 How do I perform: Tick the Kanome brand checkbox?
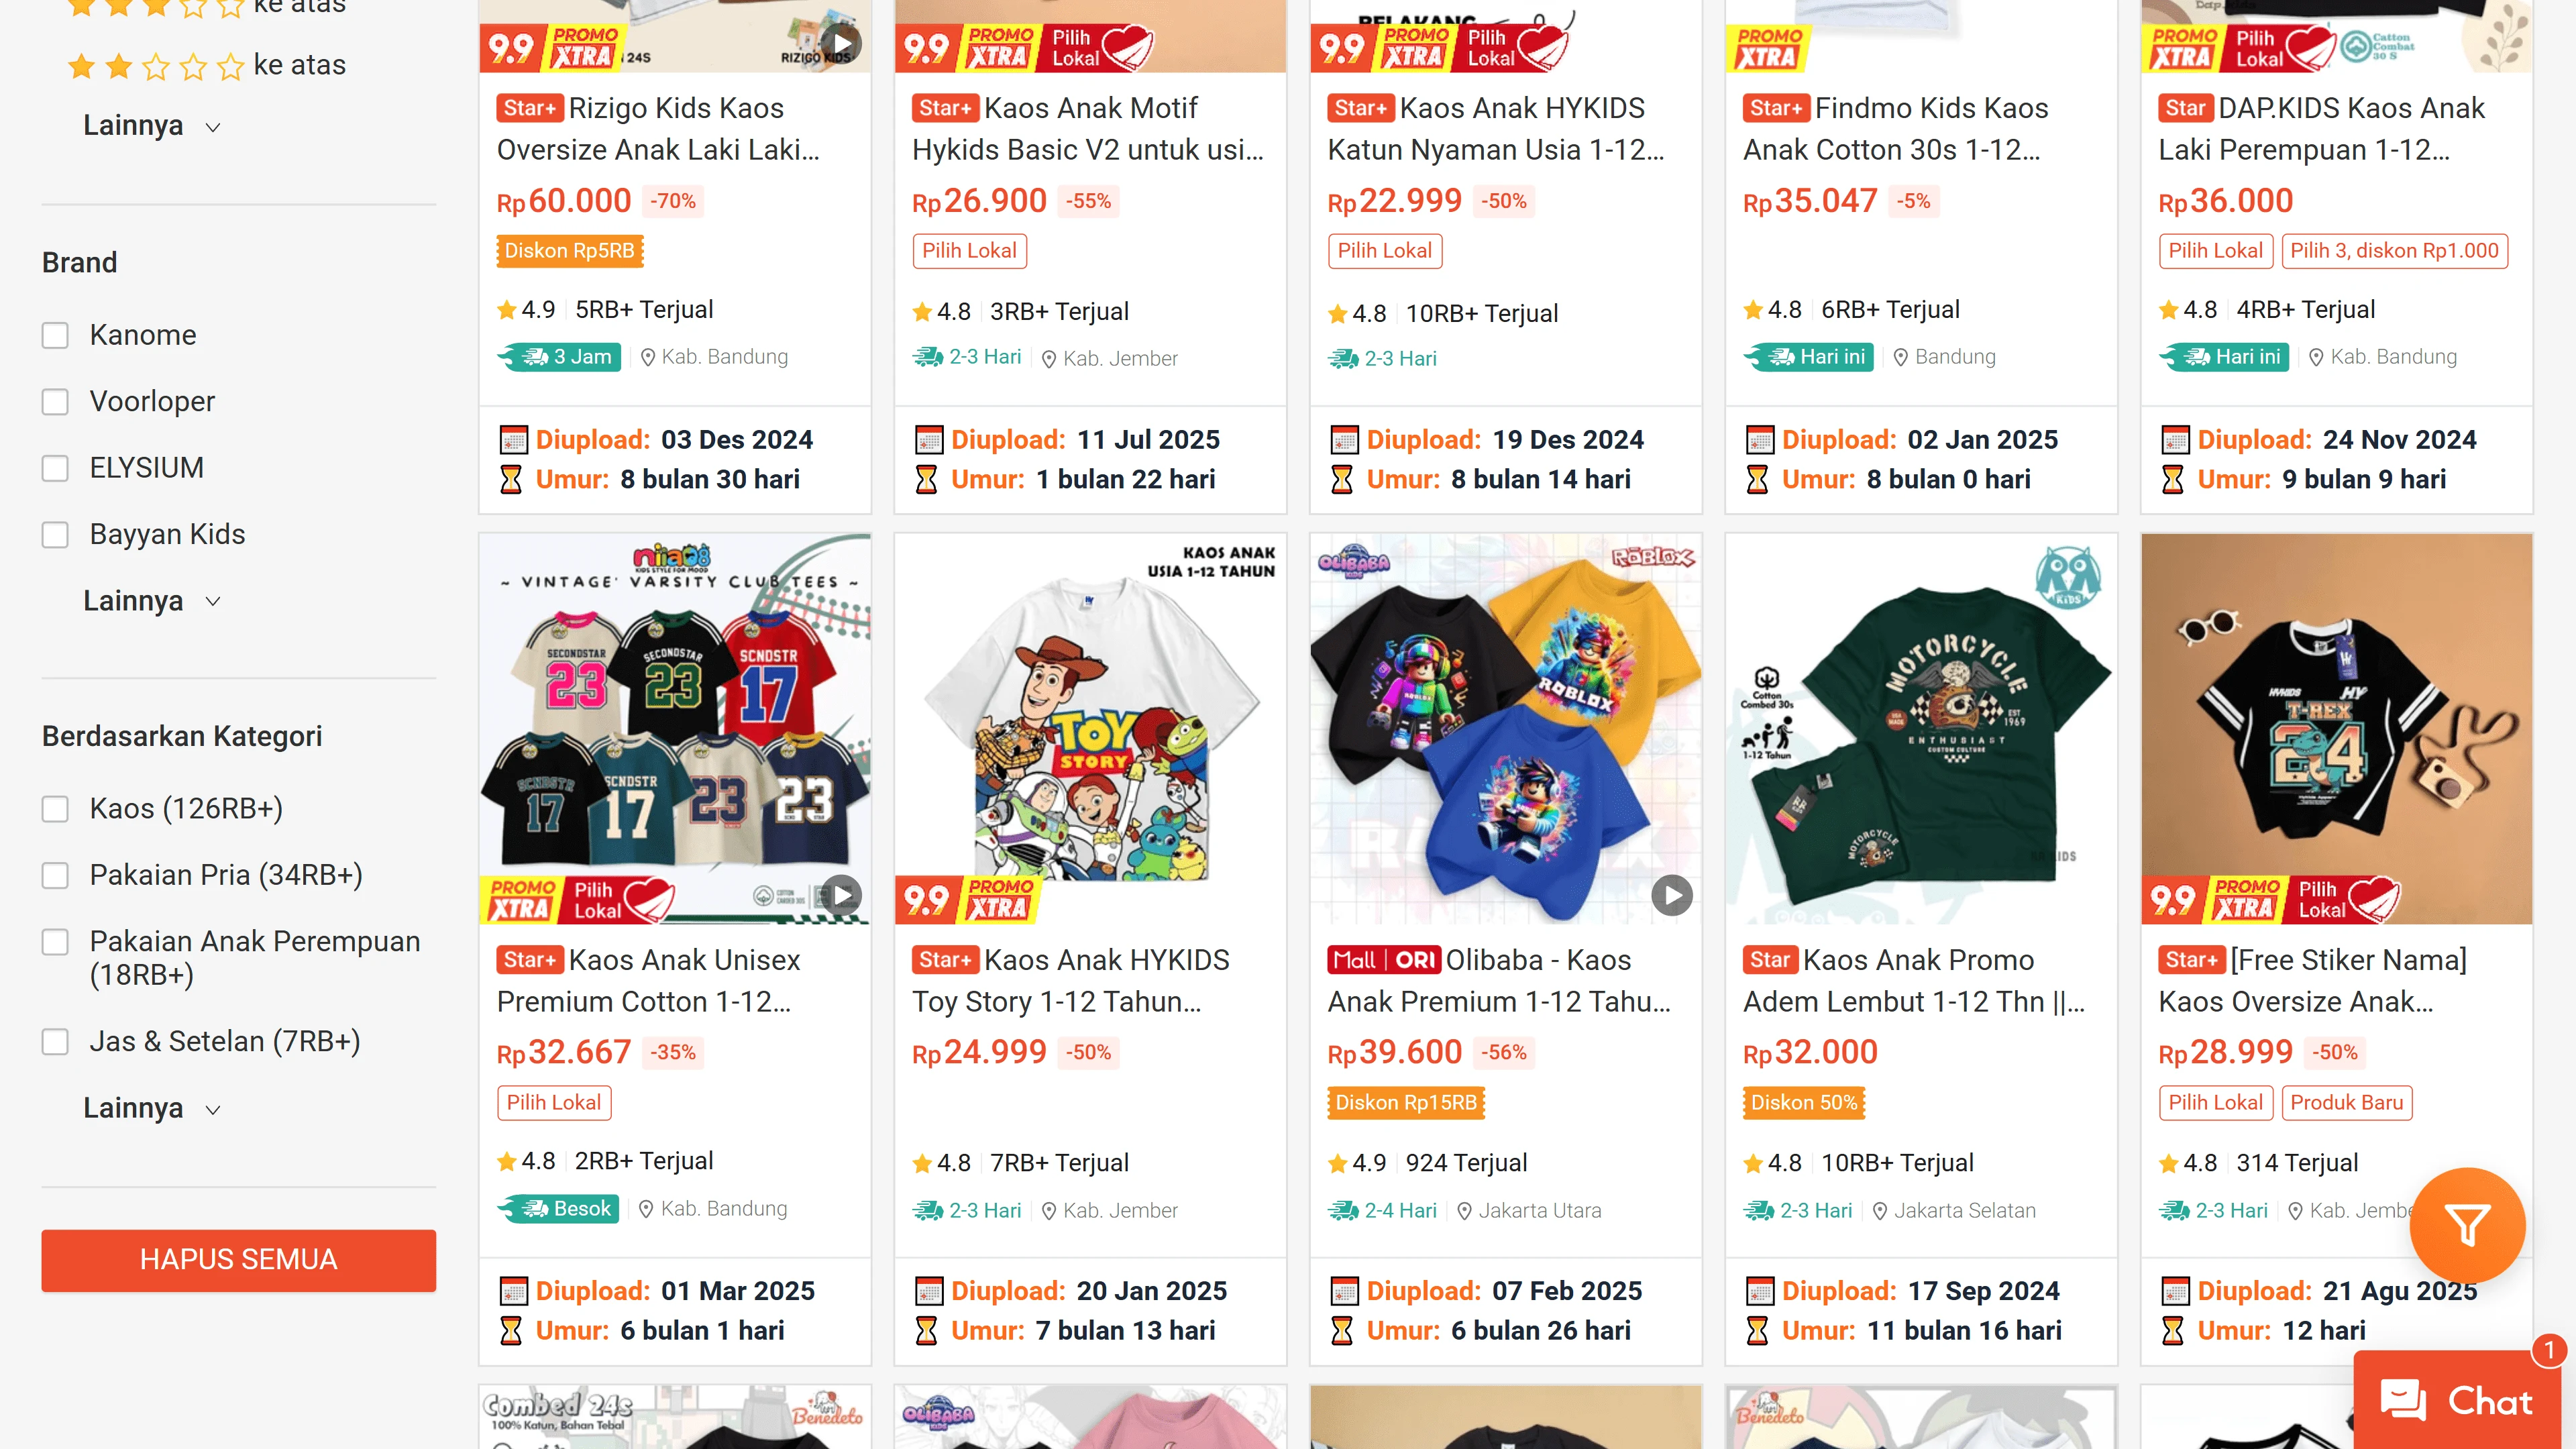[x=55, y=335]
